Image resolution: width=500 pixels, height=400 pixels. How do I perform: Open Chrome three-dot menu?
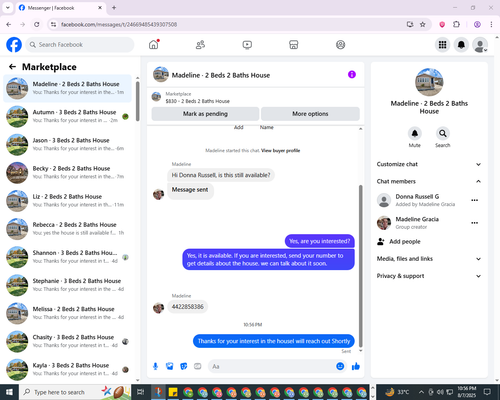tap(491, 24)
